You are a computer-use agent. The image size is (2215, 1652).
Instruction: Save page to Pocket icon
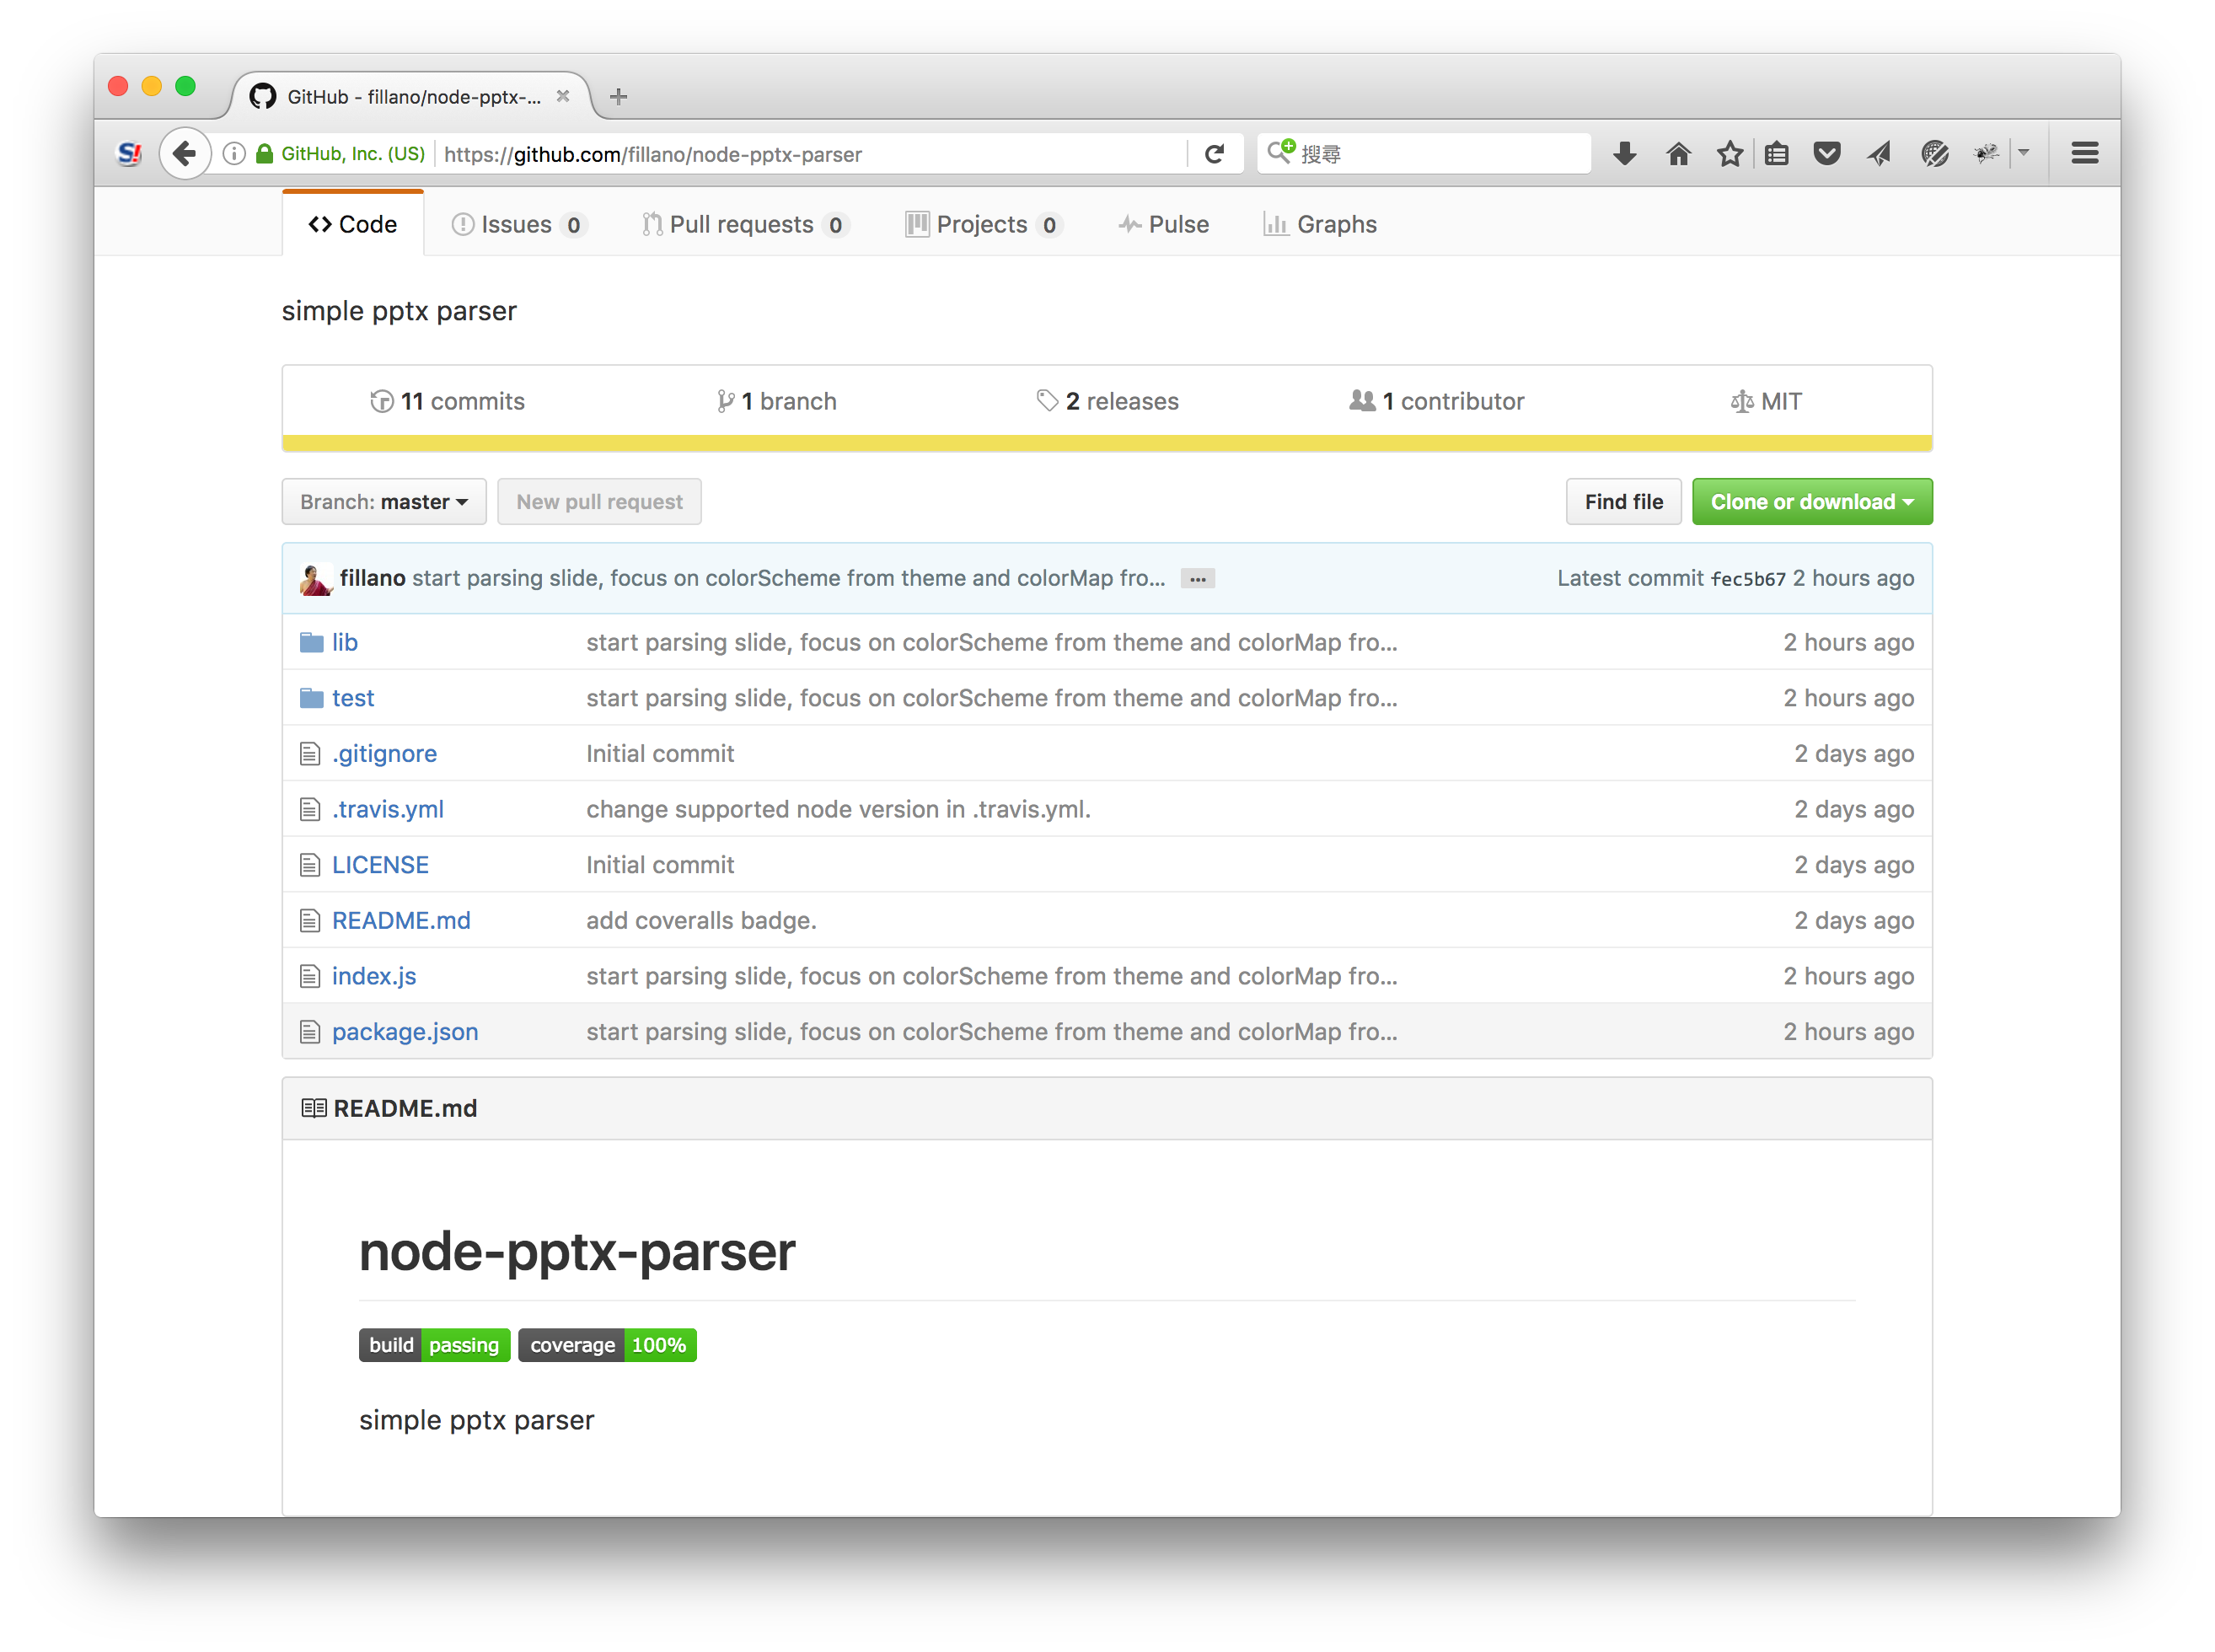coord(1826,153)
